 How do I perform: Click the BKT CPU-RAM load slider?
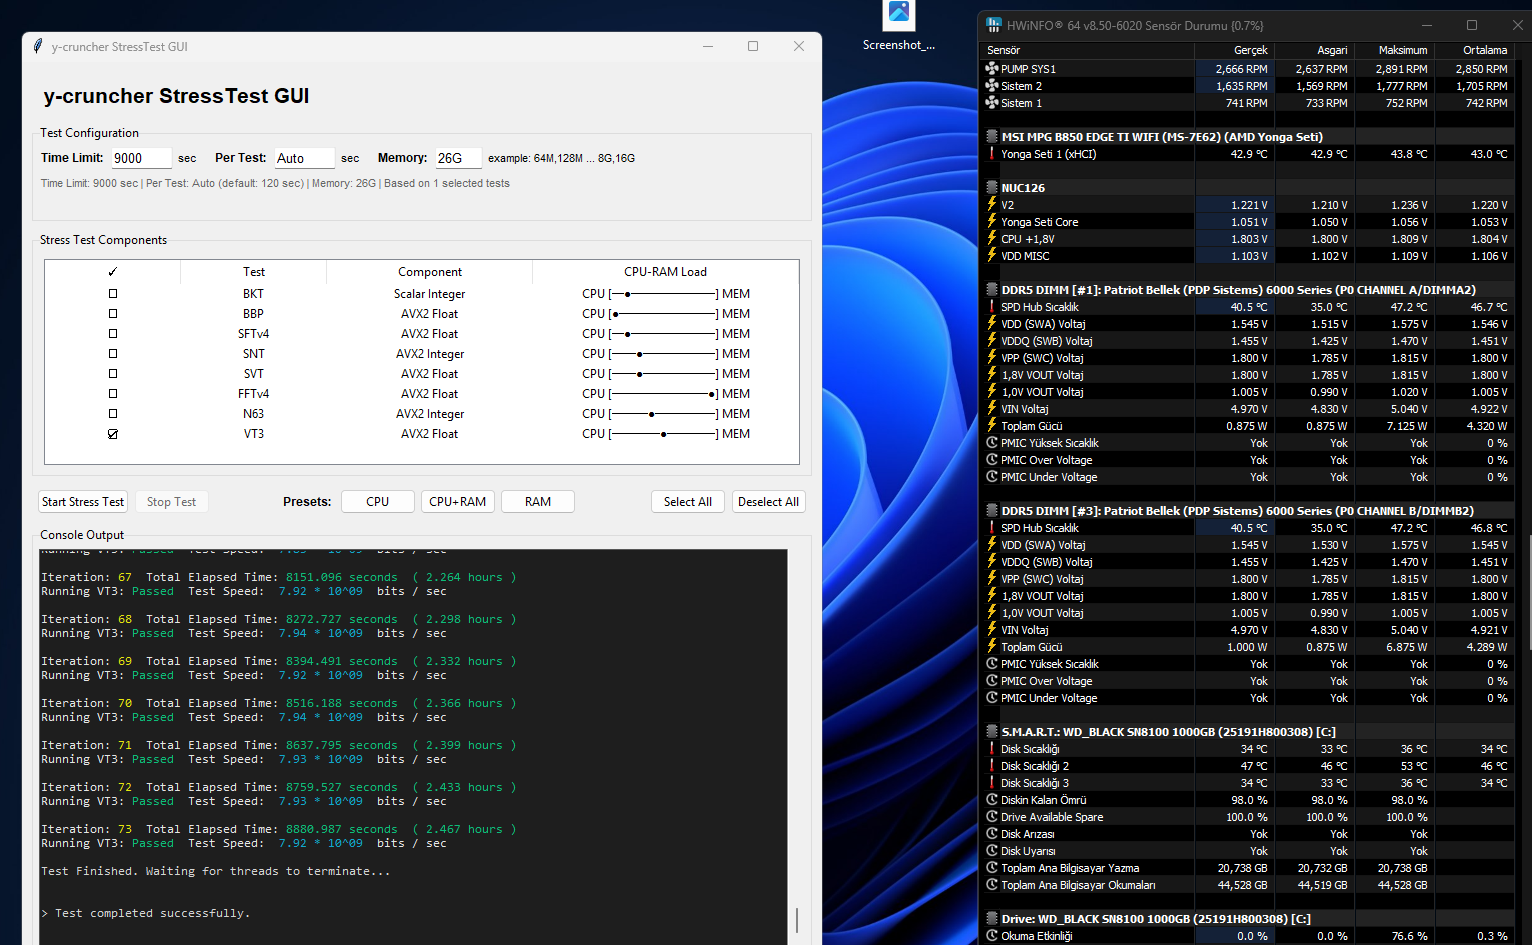coord(664,294)
